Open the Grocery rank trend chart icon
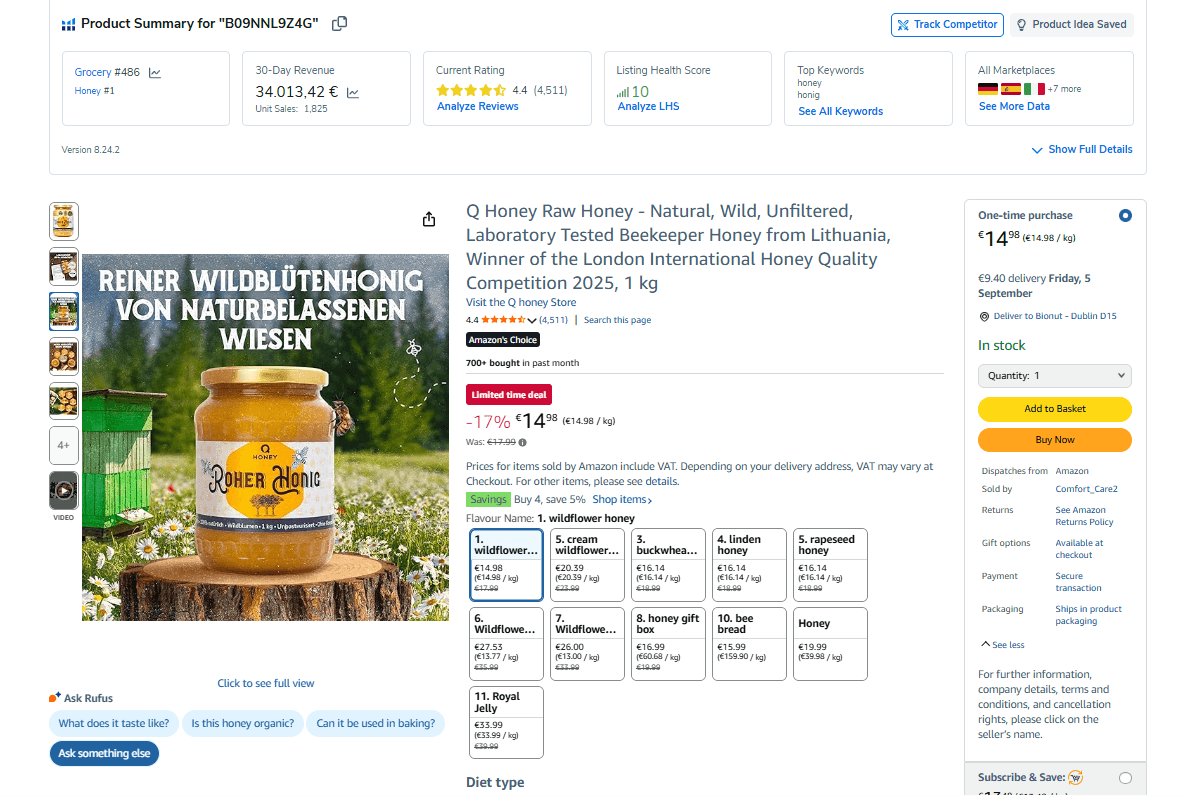This screenshot has width=1187, height=796. (154, 73)
